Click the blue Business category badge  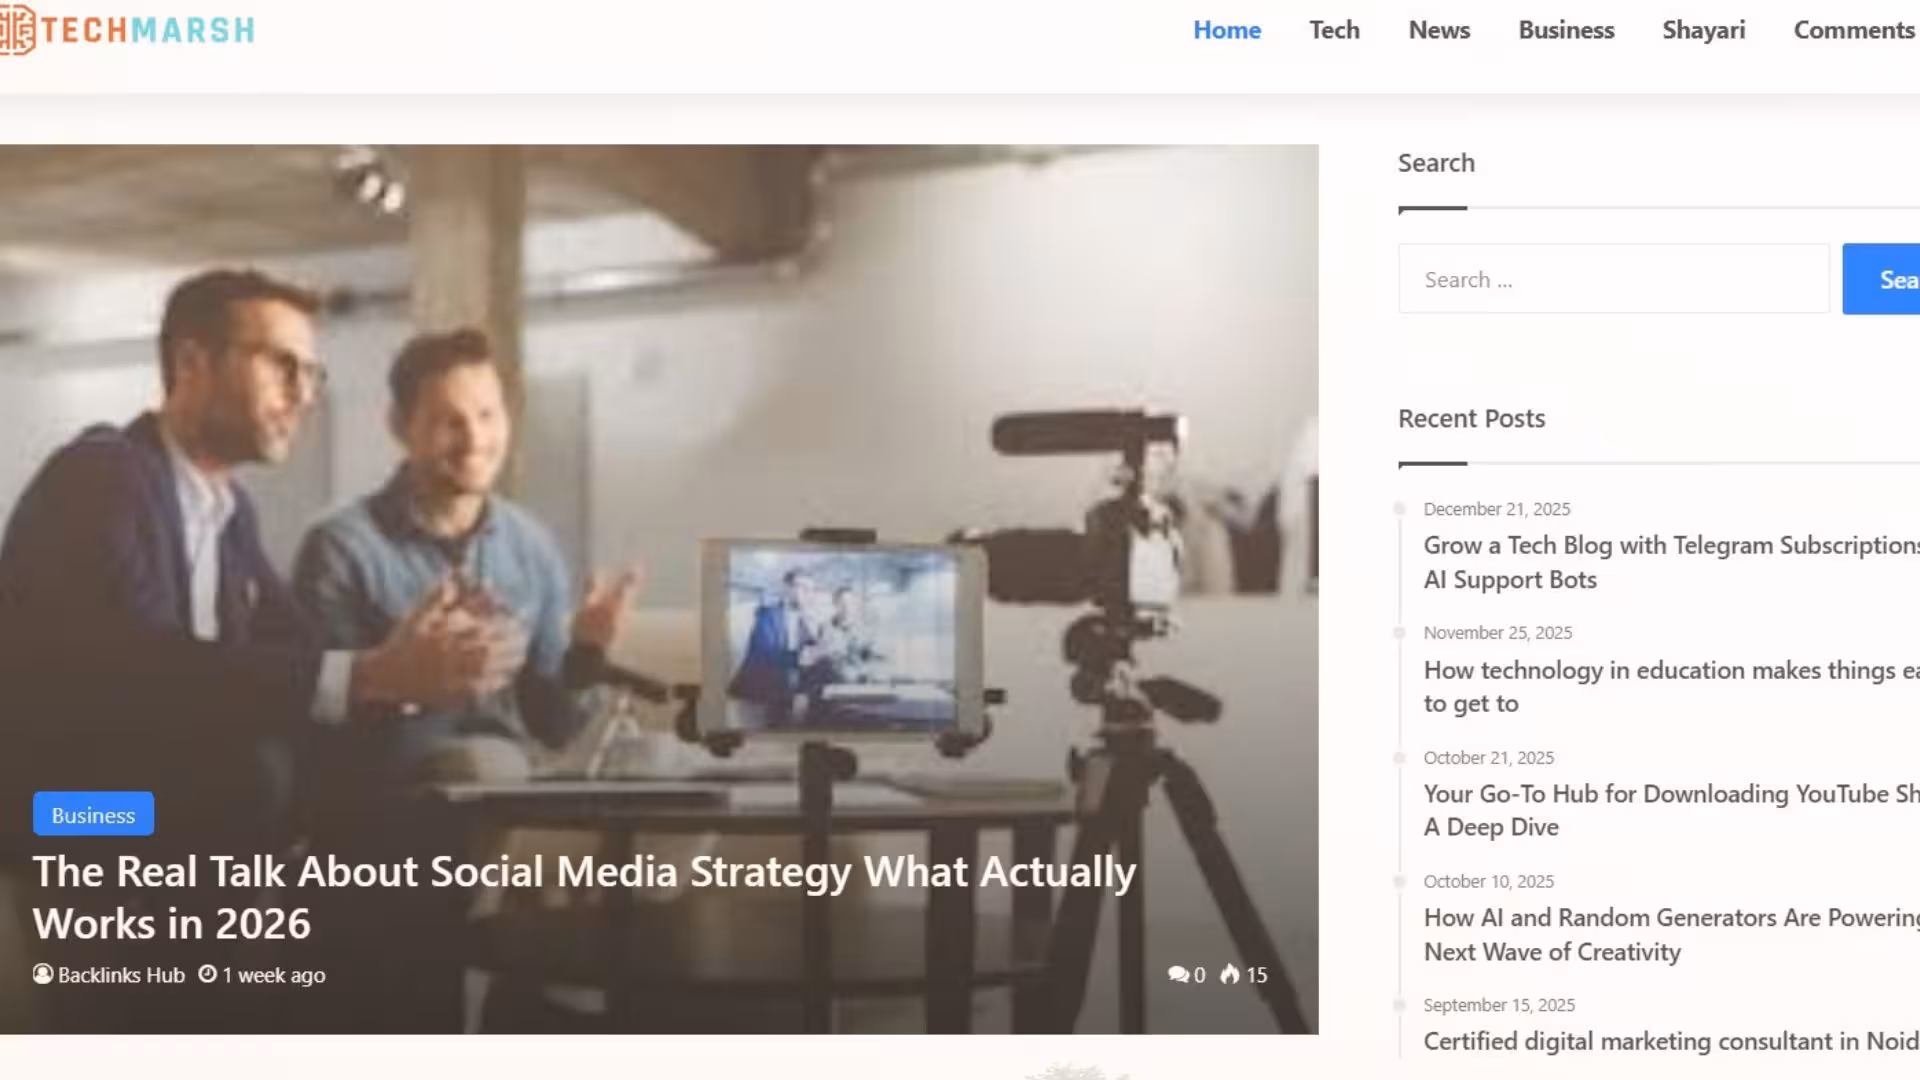click(x=93, y=815)
